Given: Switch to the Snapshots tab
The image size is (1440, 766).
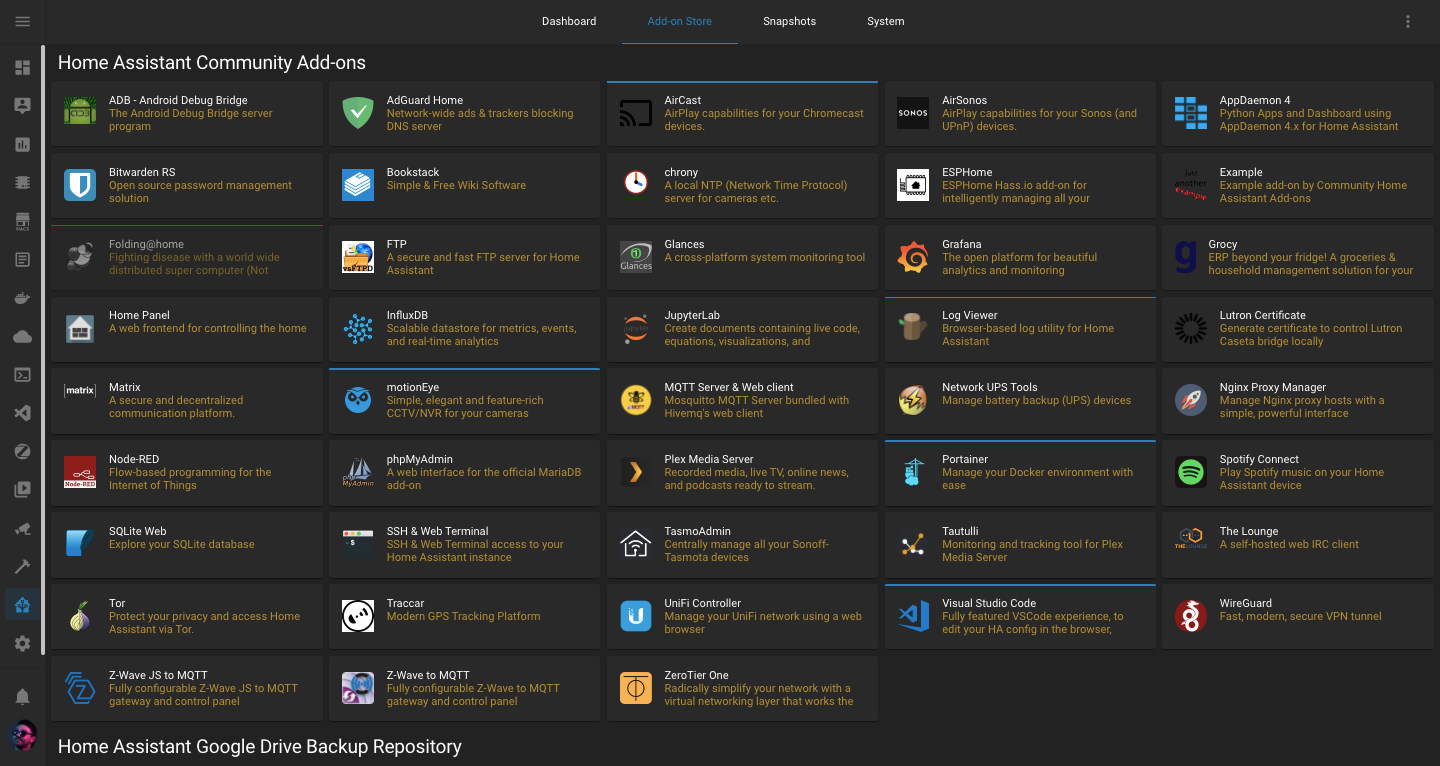Looking at the screenshot, I should tap(789, 21).
